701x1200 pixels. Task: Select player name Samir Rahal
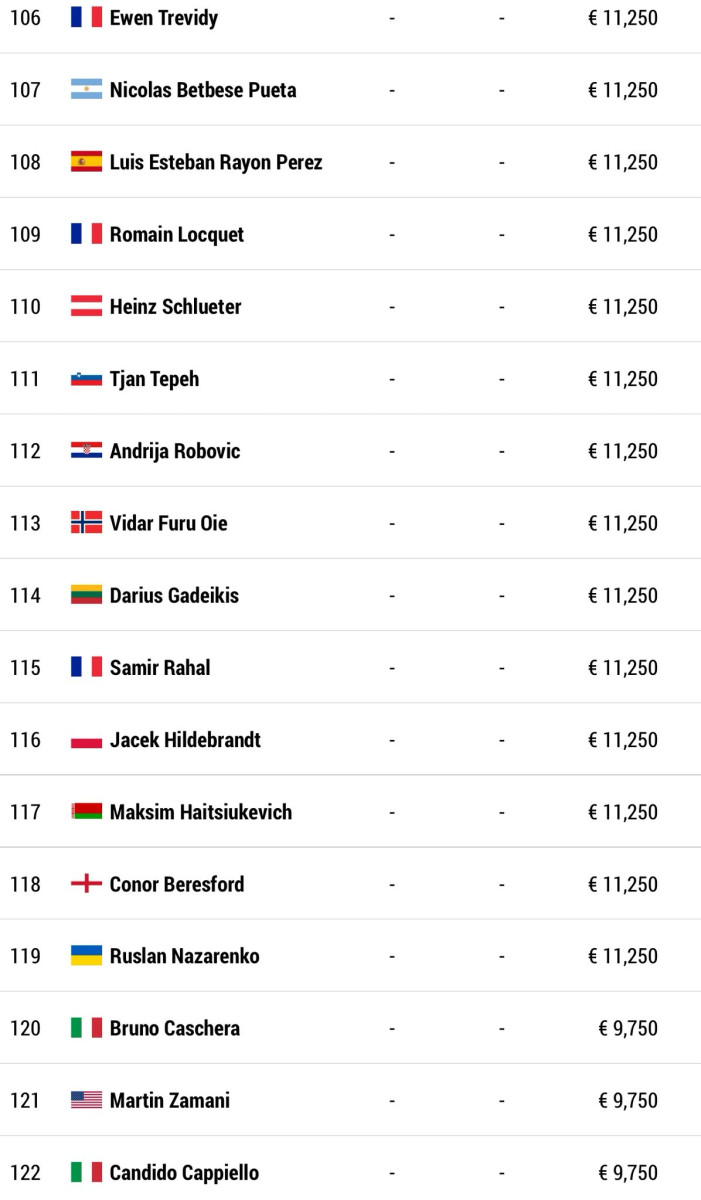pyautogui.click(x=160, y=667)
